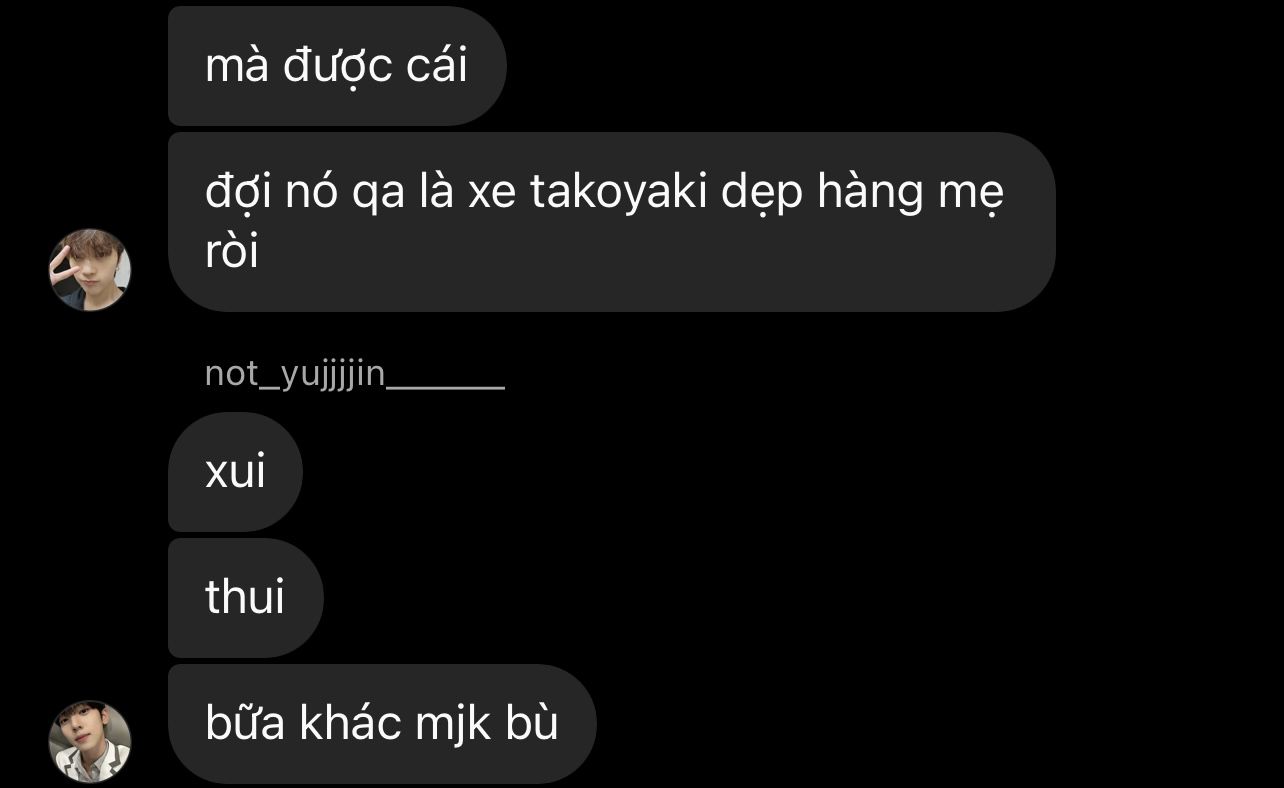
Task: Open the not_yujjjjin______ profile from the username label
Action: [x=354, y=374]
